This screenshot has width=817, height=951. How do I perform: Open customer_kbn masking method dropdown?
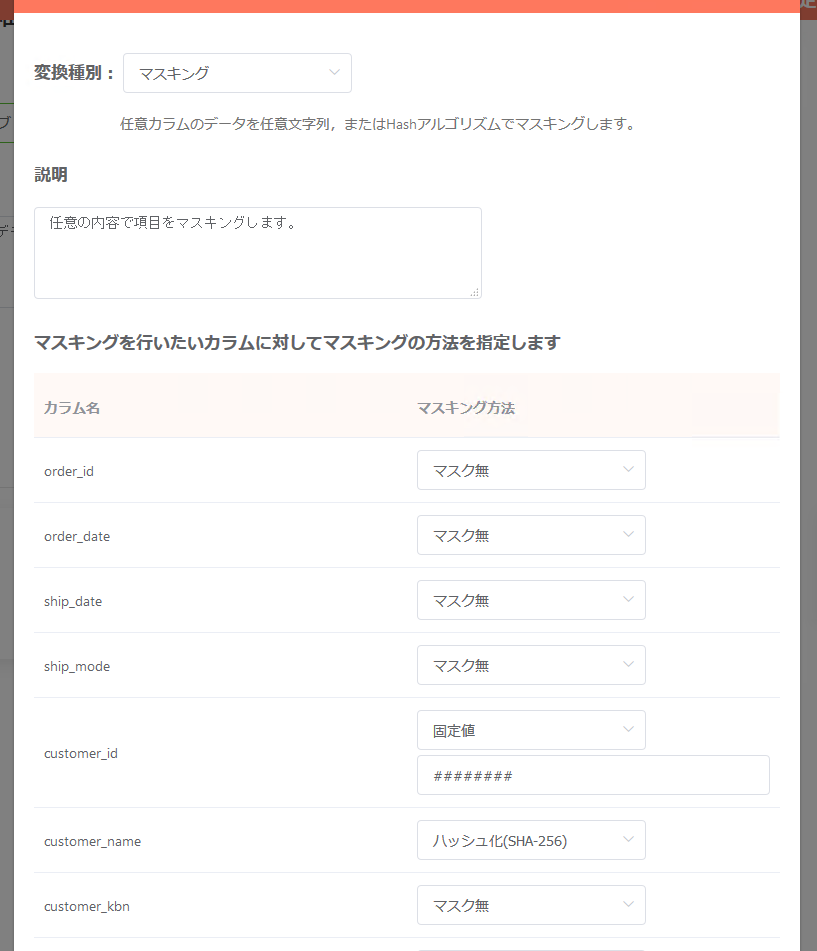[x=531, y=905]
